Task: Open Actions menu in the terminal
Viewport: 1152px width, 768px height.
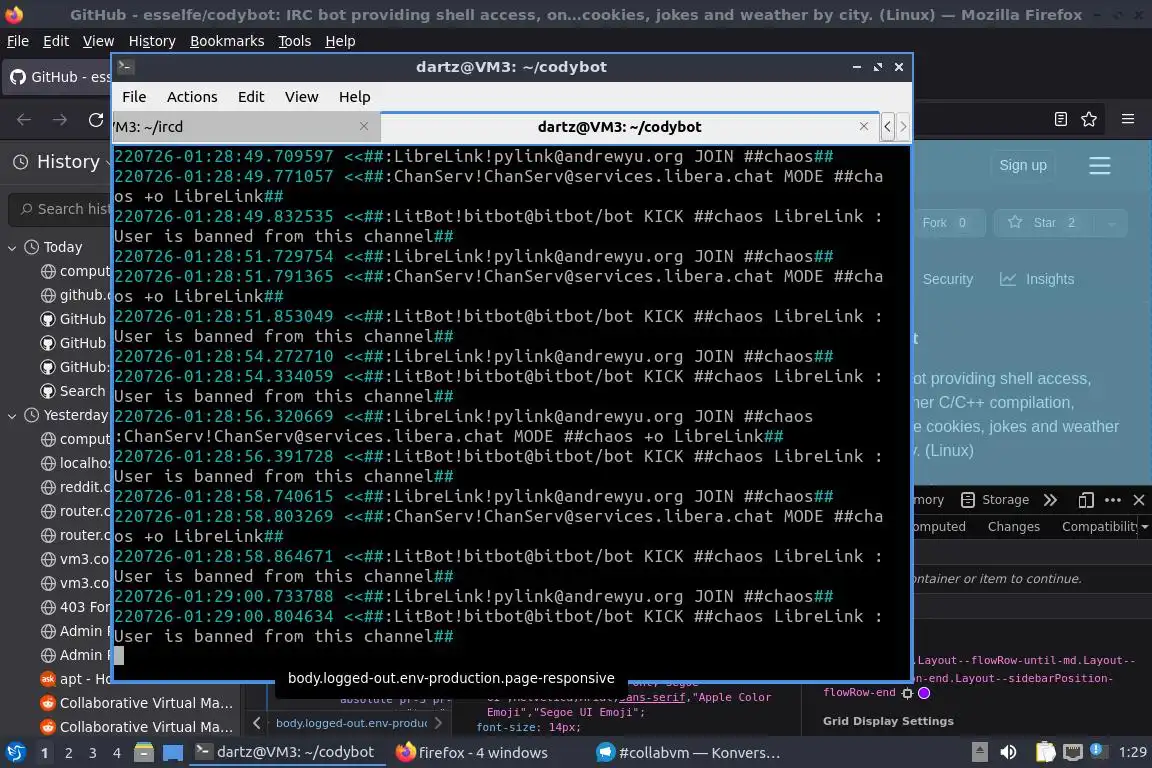Action: point(192,97)
